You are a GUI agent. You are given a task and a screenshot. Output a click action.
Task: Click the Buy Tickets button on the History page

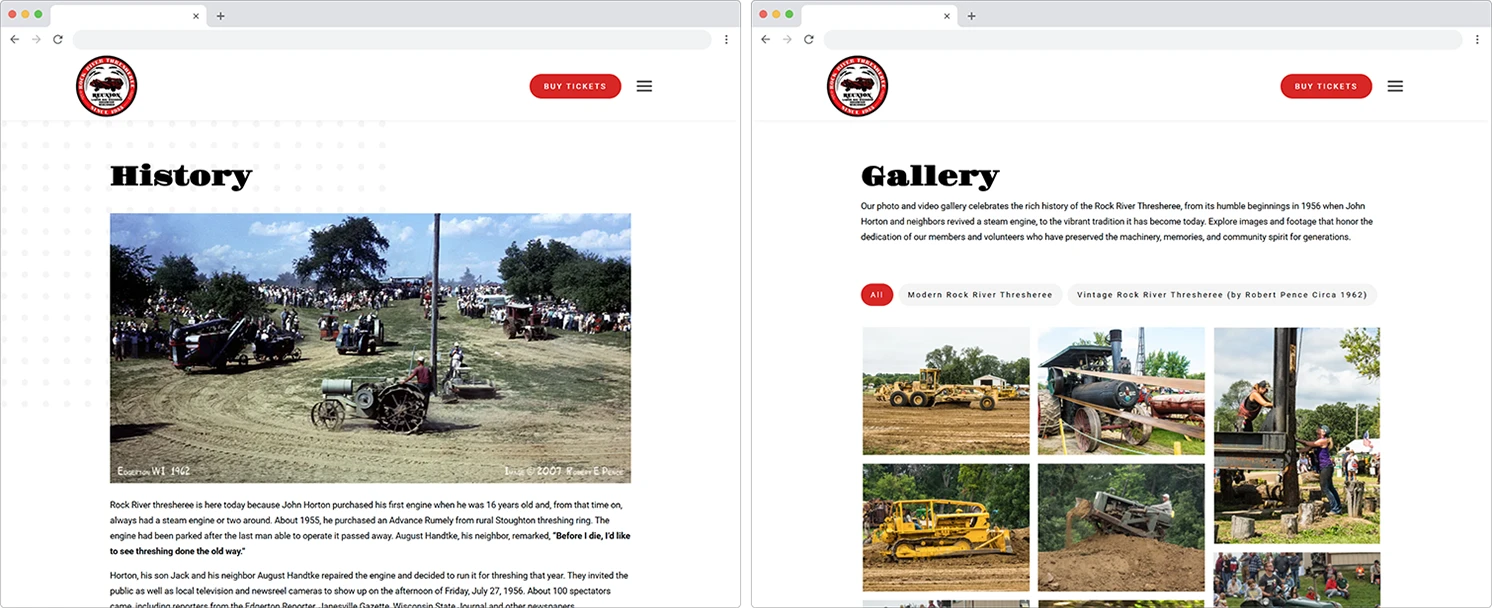[575, 86]
